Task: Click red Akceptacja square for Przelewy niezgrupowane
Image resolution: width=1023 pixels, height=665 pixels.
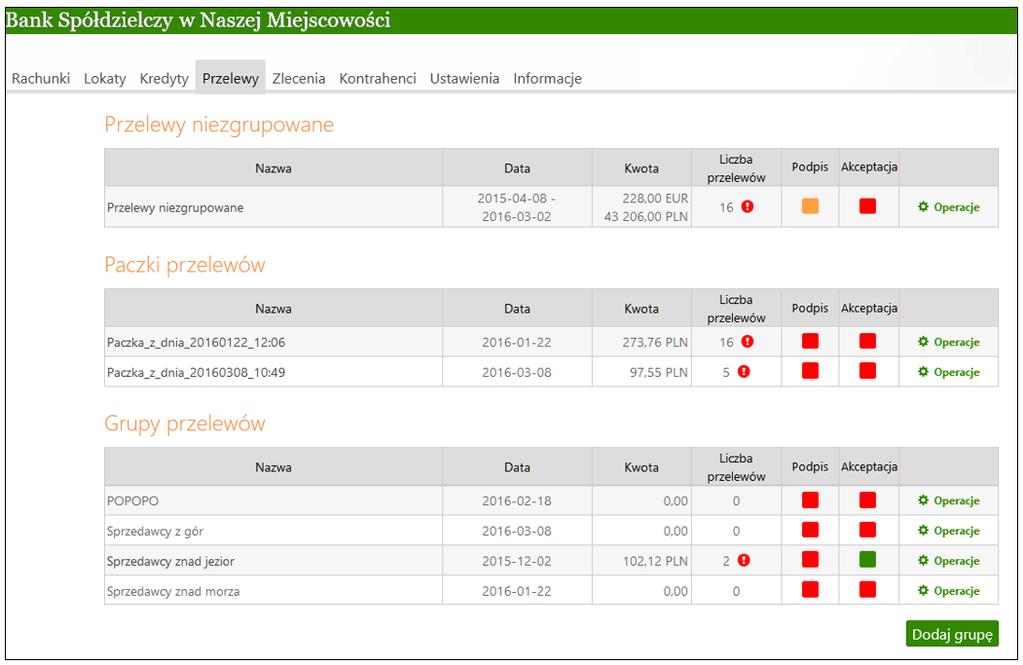Action: [868, 206]
